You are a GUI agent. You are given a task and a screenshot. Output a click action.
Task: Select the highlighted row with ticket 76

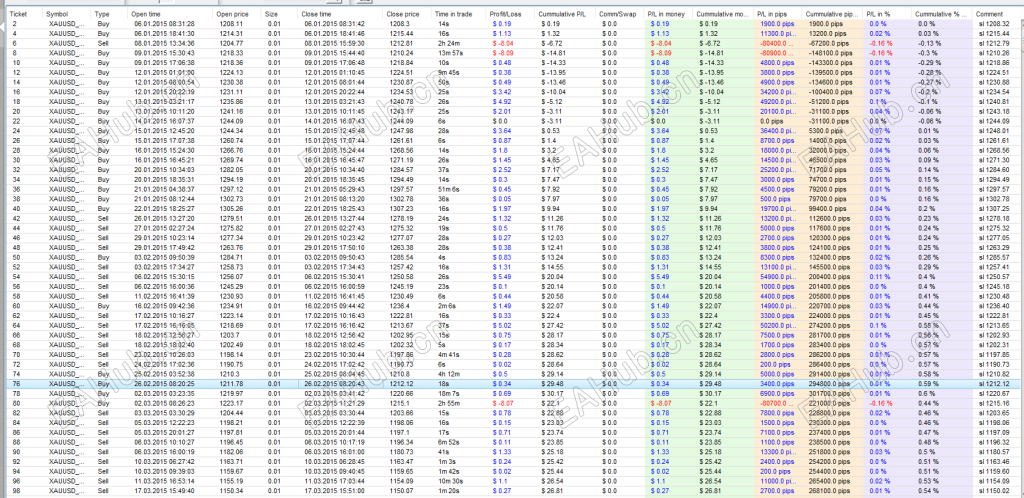click(512, 384)
